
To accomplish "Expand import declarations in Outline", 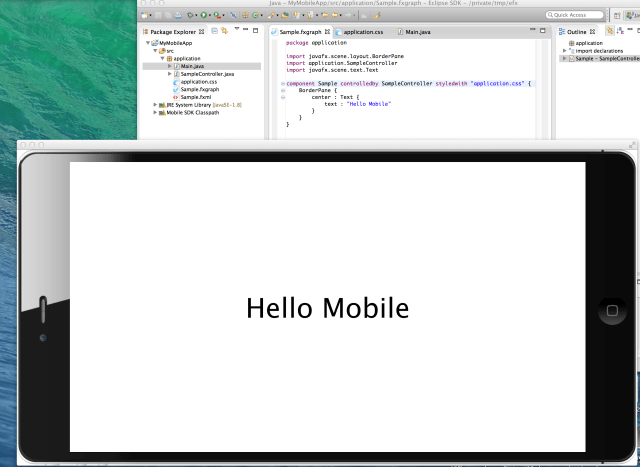I will tap(564, 51).
